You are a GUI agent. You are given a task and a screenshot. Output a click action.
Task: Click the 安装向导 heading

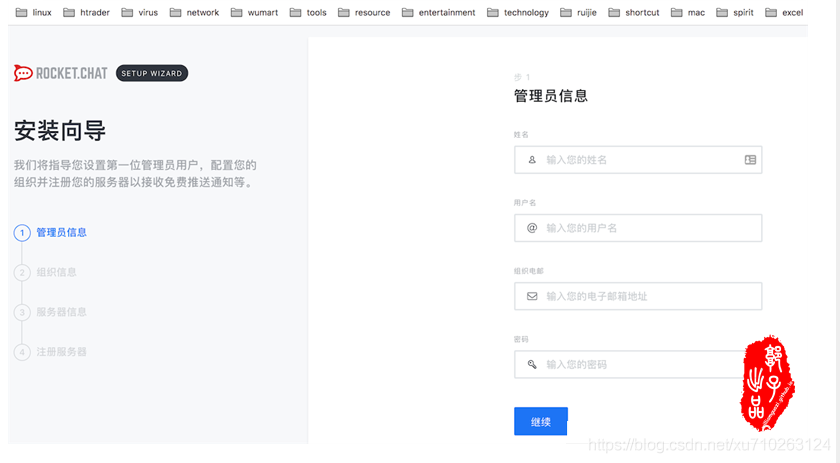coord(60,131)
